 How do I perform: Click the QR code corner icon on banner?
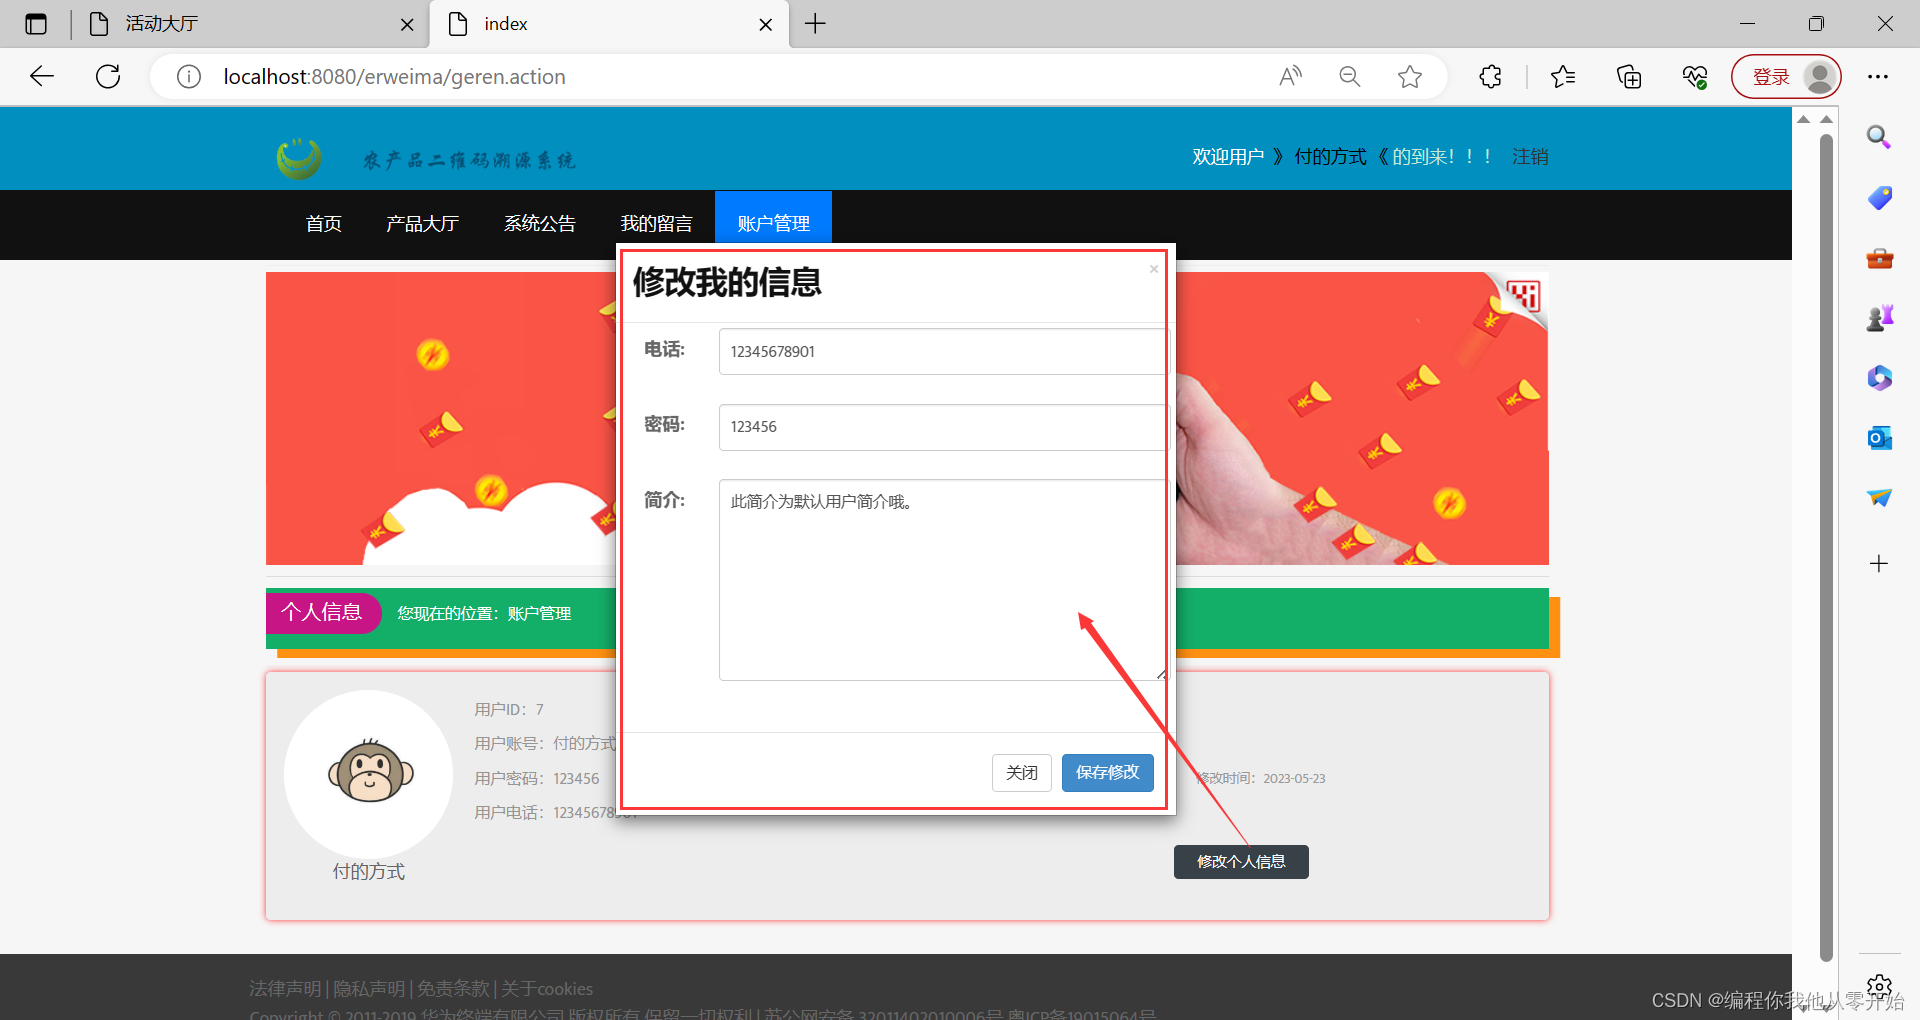pyautogui.click(x=1523, y=295)
